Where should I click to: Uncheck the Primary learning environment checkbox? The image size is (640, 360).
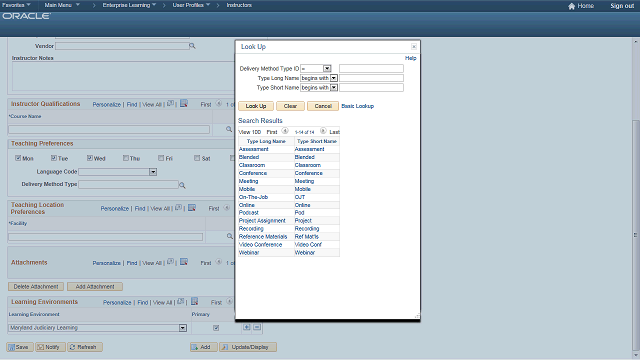[216, 328]
